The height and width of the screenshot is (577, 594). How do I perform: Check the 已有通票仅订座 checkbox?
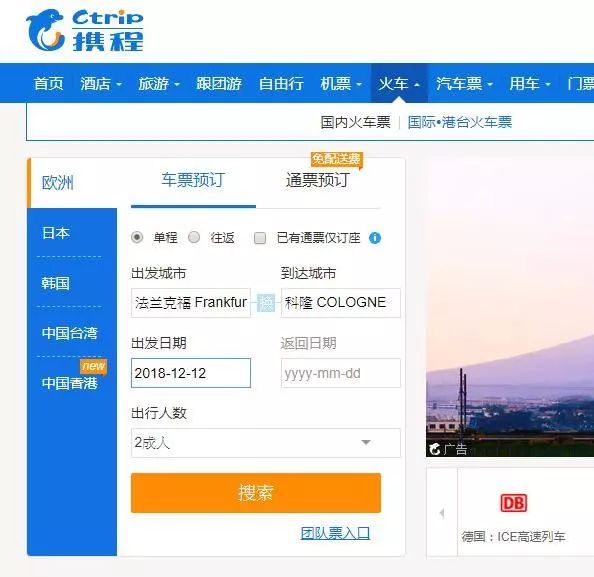(259, 238)
